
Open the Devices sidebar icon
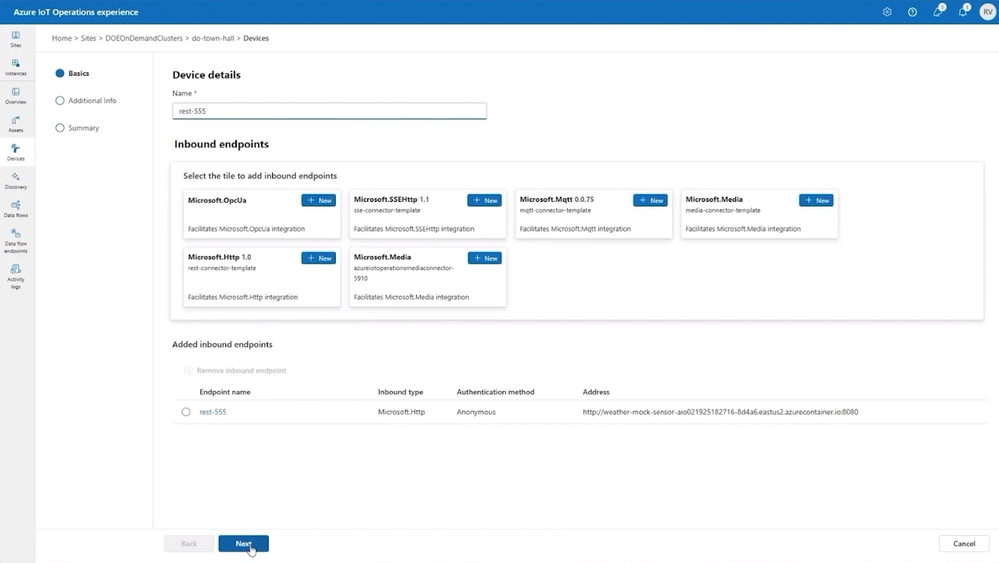pos(16,152)
